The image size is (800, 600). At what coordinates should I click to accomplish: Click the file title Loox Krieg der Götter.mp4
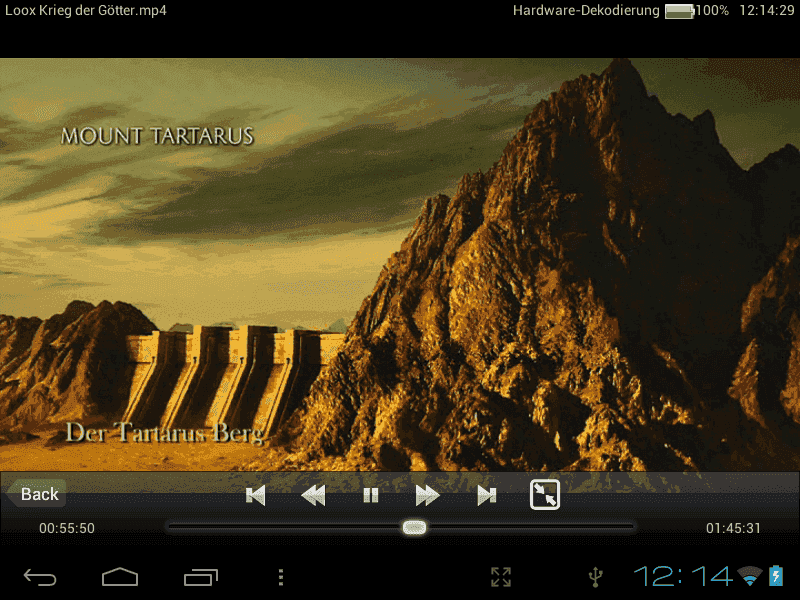coord(86,10)
